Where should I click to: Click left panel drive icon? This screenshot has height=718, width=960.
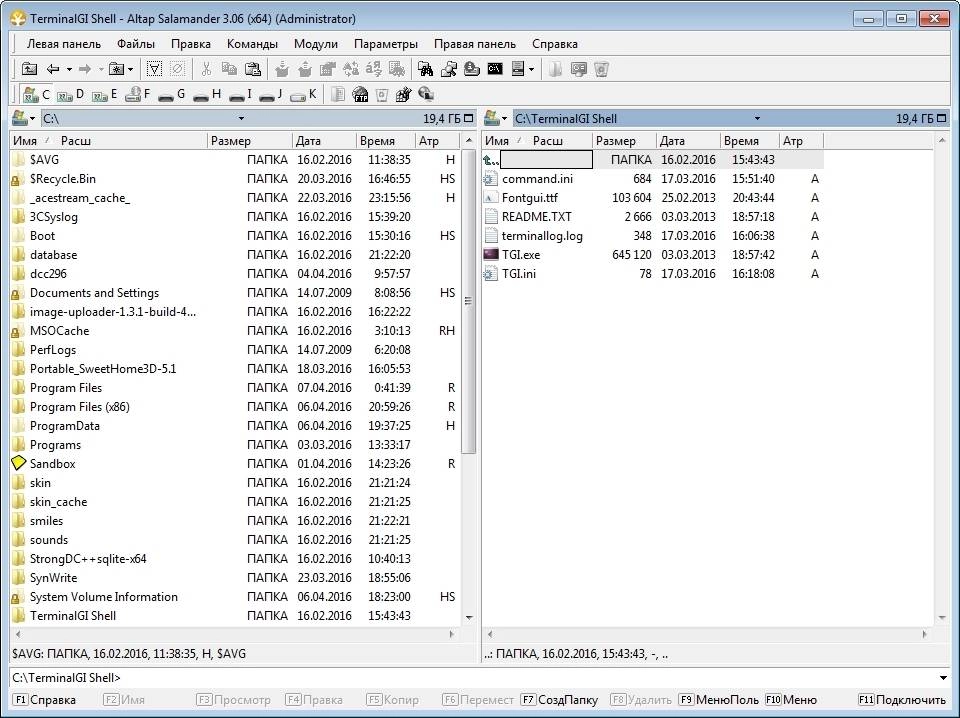[20, 118]
